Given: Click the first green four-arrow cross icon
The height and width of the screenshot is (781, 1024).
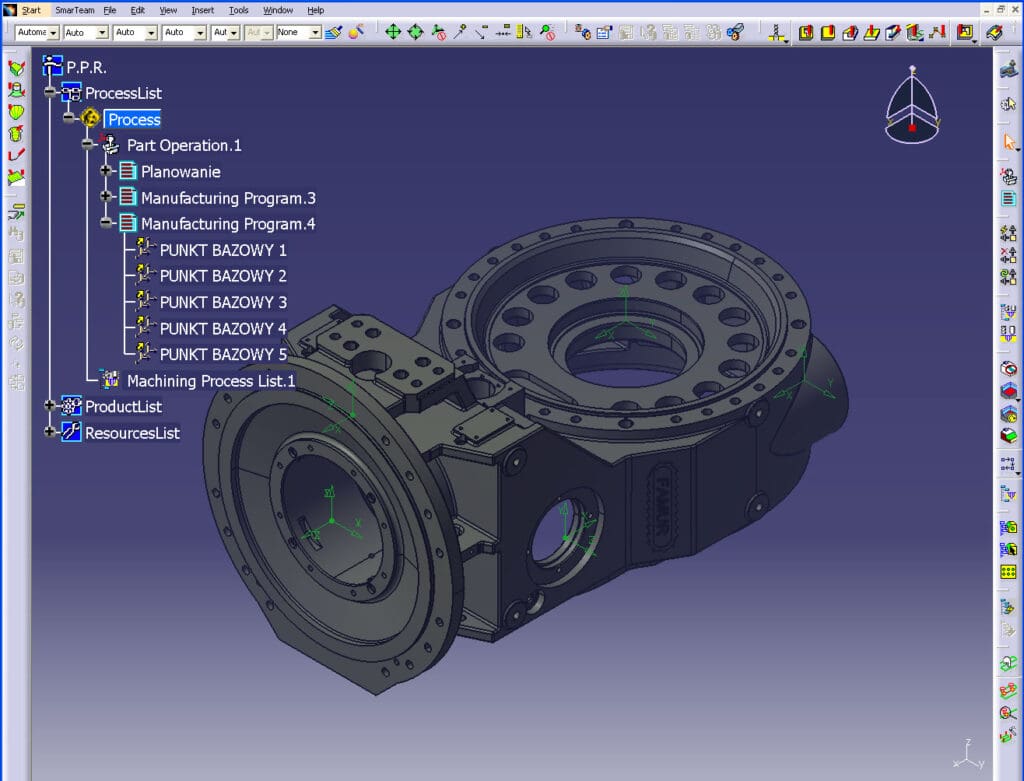Looking at the screenshot, I should click(x=393, y=31).
